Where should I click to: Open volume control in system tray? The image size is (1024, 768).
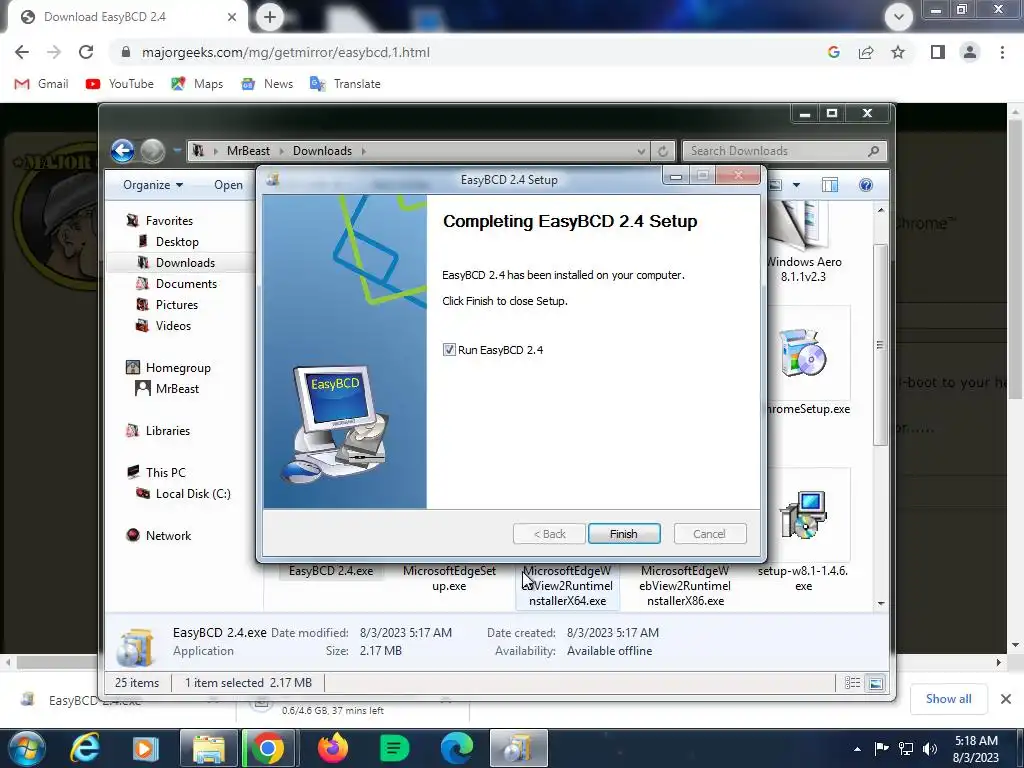[x=931, y=748]
